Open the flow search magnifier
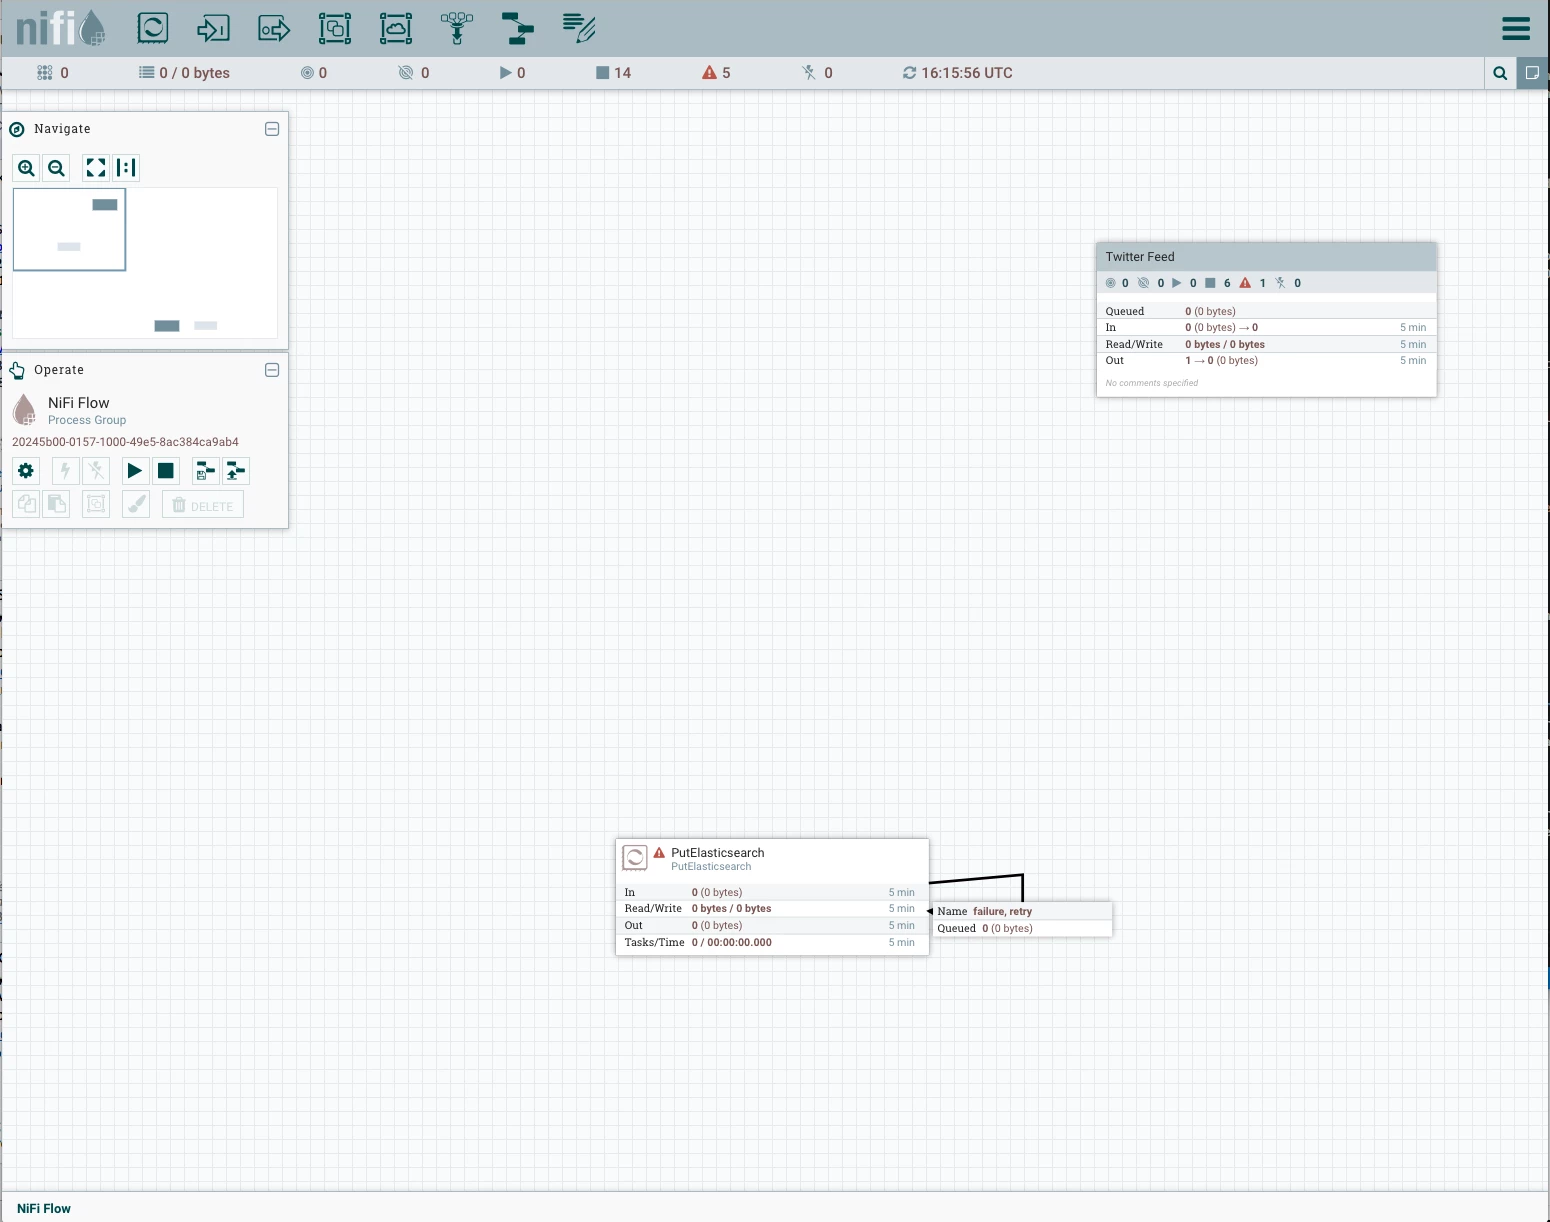Image resolution: width=1550 pixels, height=1222 pixels. pyautogui.click(x=1500, y=73)
